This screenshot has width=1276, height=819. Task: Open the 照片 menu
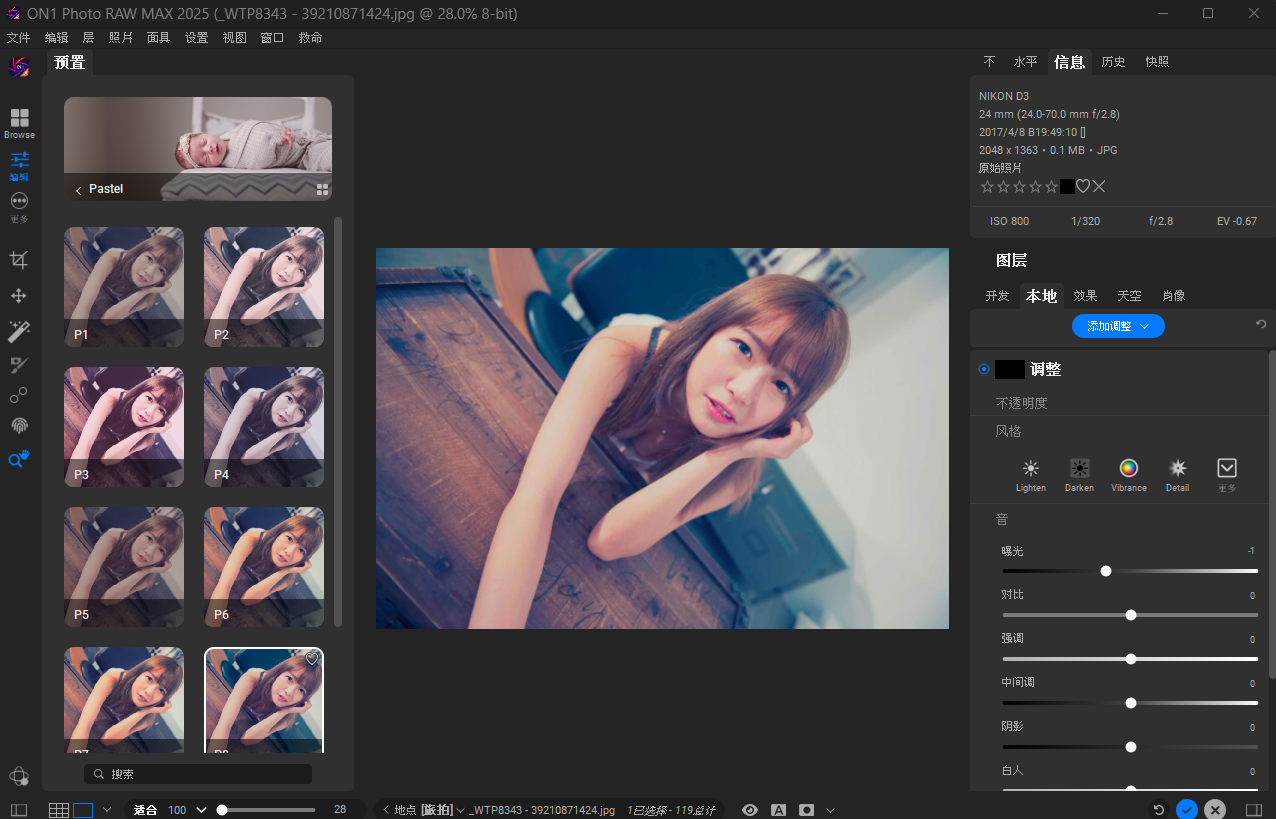[120, 38]
